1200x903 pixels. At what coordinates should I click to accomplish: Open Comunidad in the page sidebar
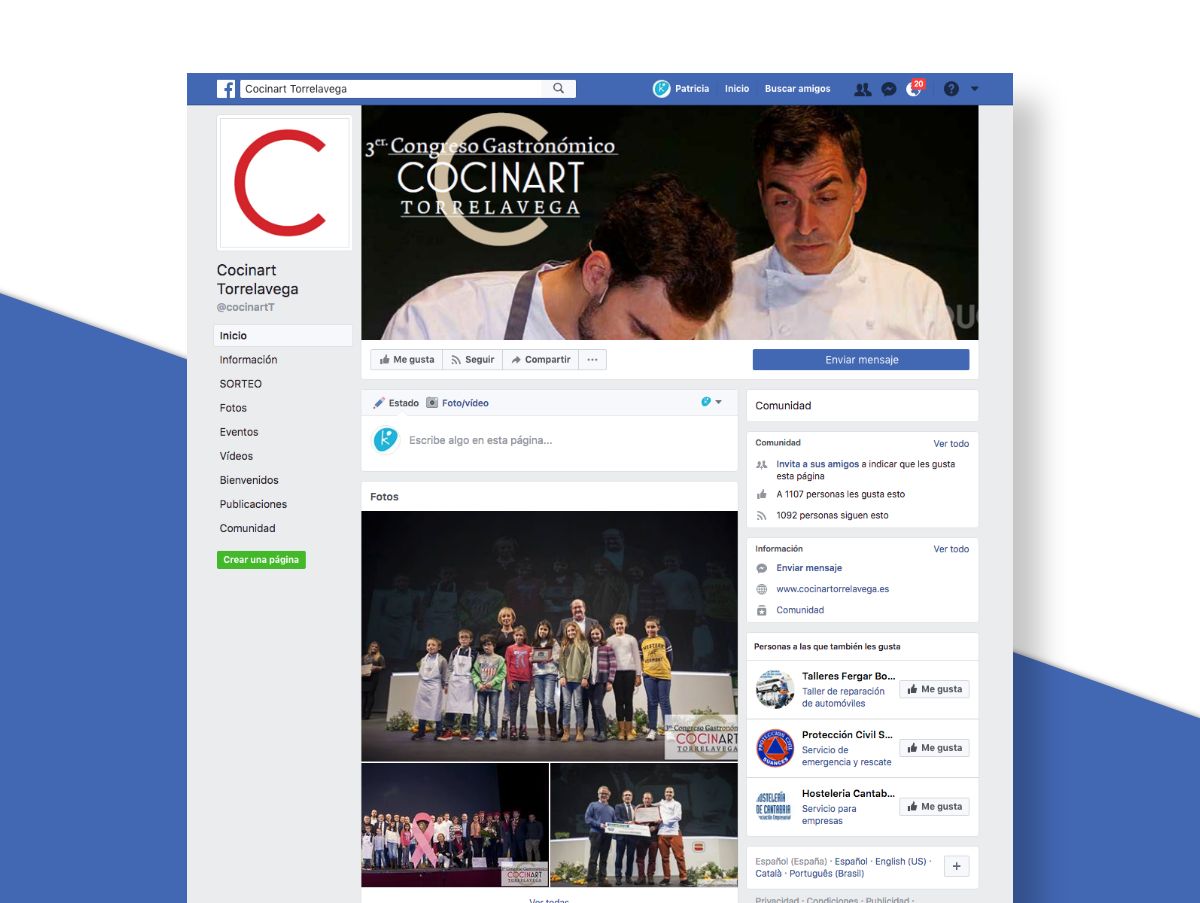(247, 528)
